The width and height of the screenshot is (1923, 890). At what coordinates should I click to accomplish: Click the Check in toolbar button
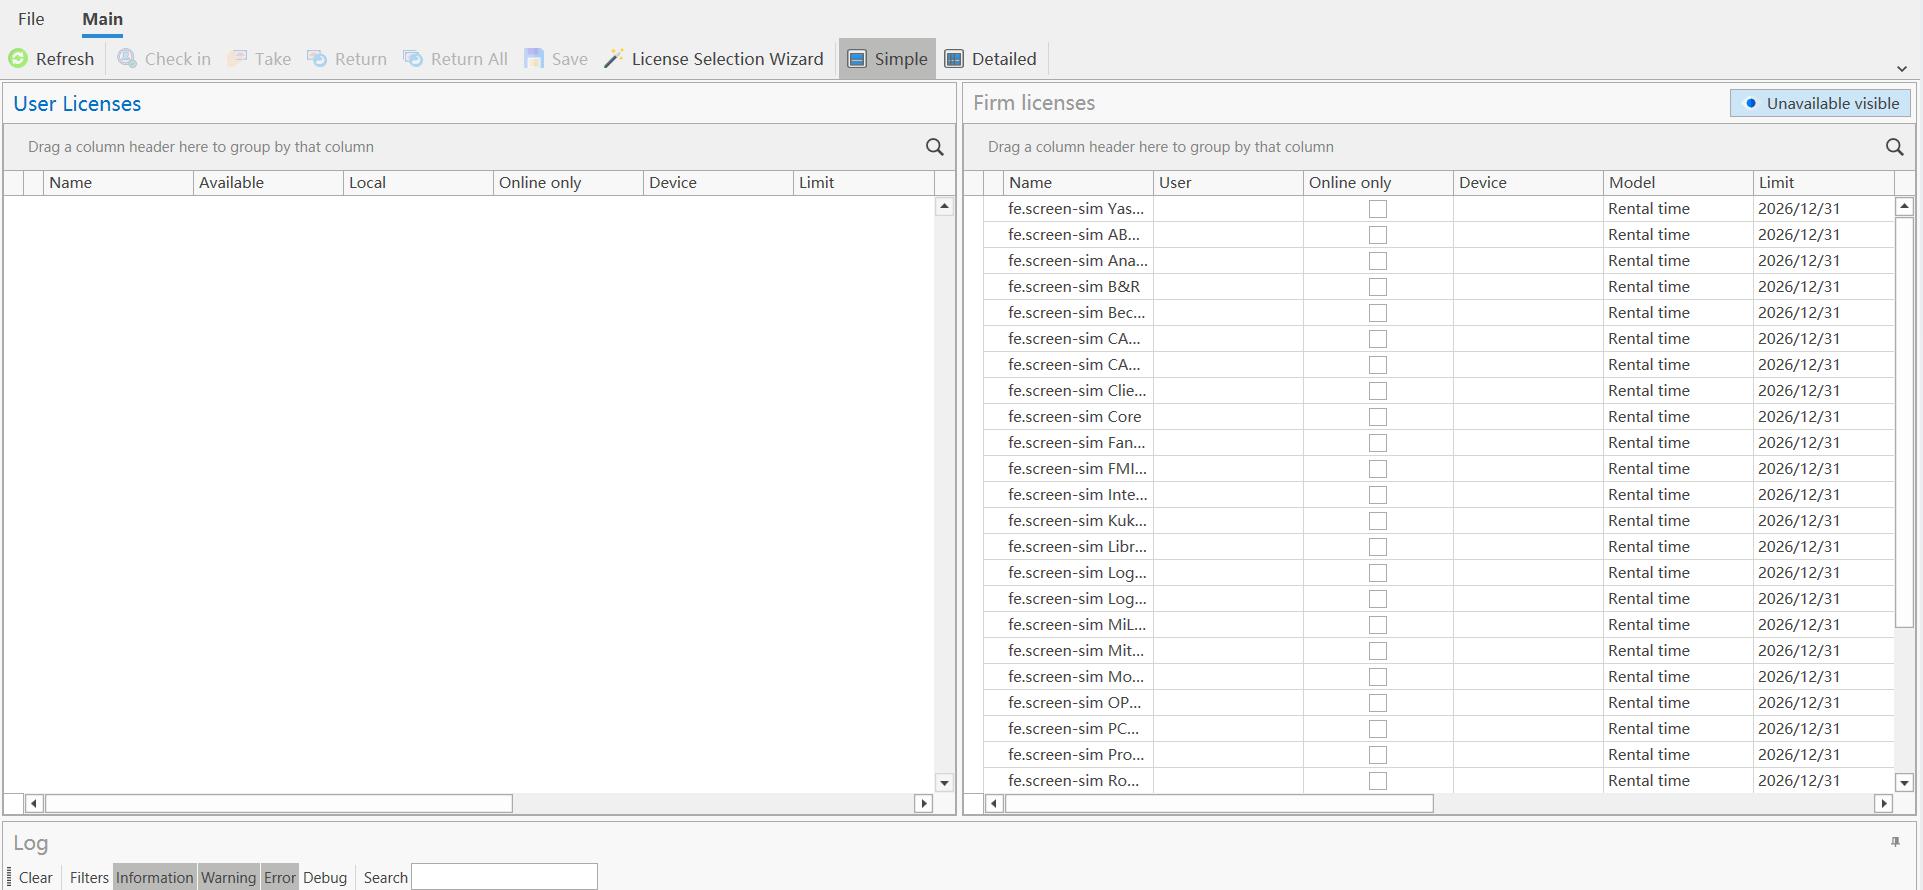coord(164,59)
